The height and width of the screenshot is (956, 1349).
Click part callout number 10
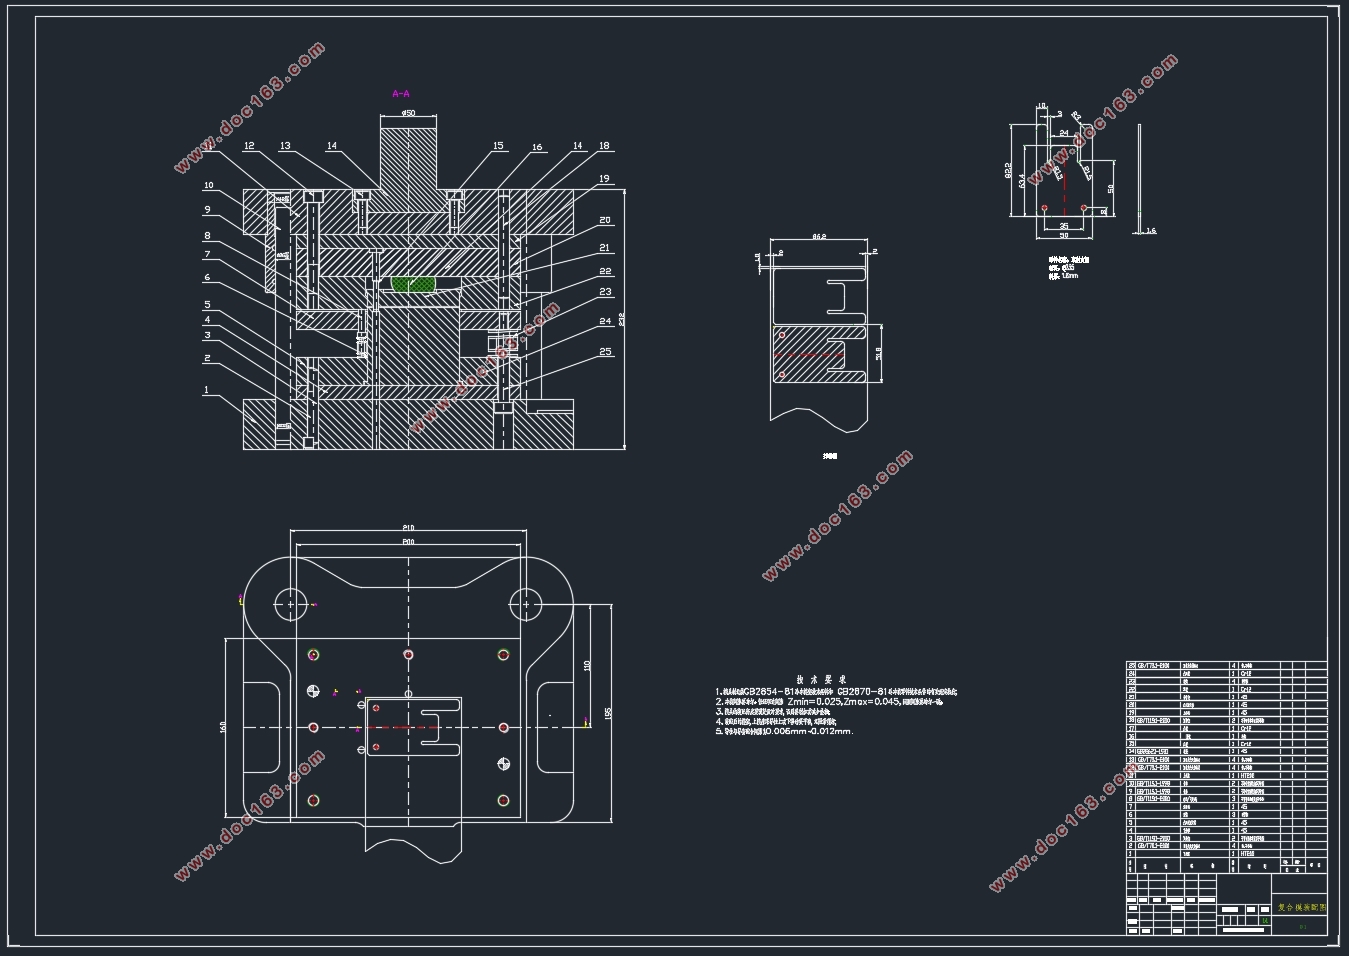209,185
